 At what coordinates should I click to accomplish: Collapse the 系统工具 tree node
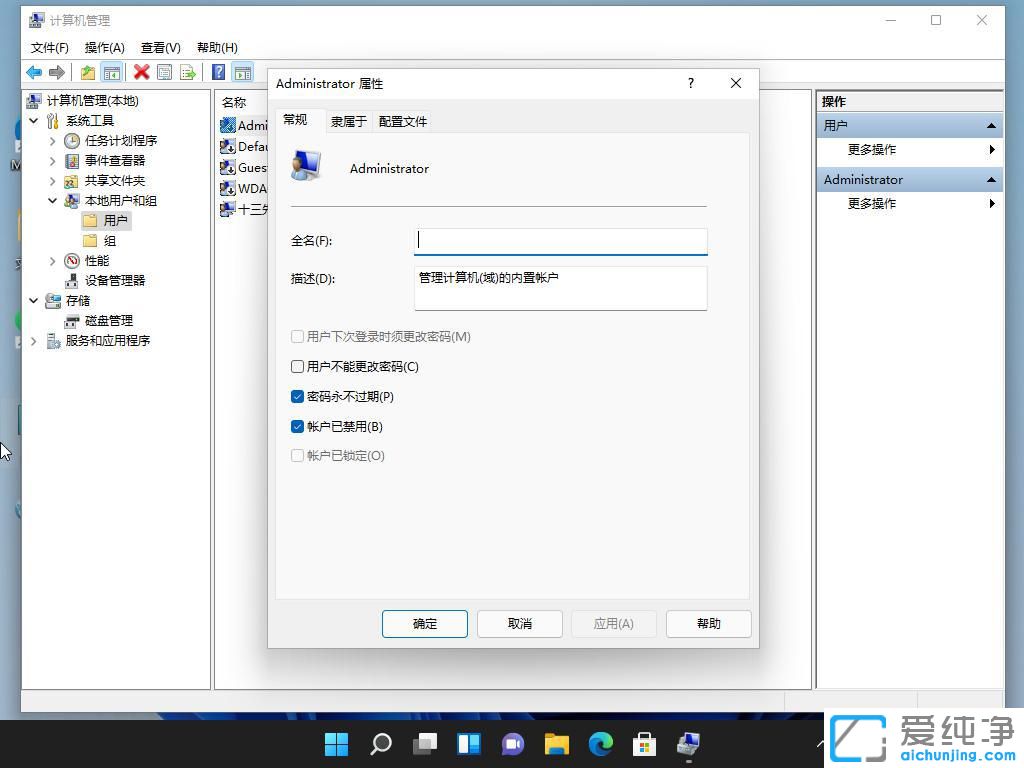(33, 120)
